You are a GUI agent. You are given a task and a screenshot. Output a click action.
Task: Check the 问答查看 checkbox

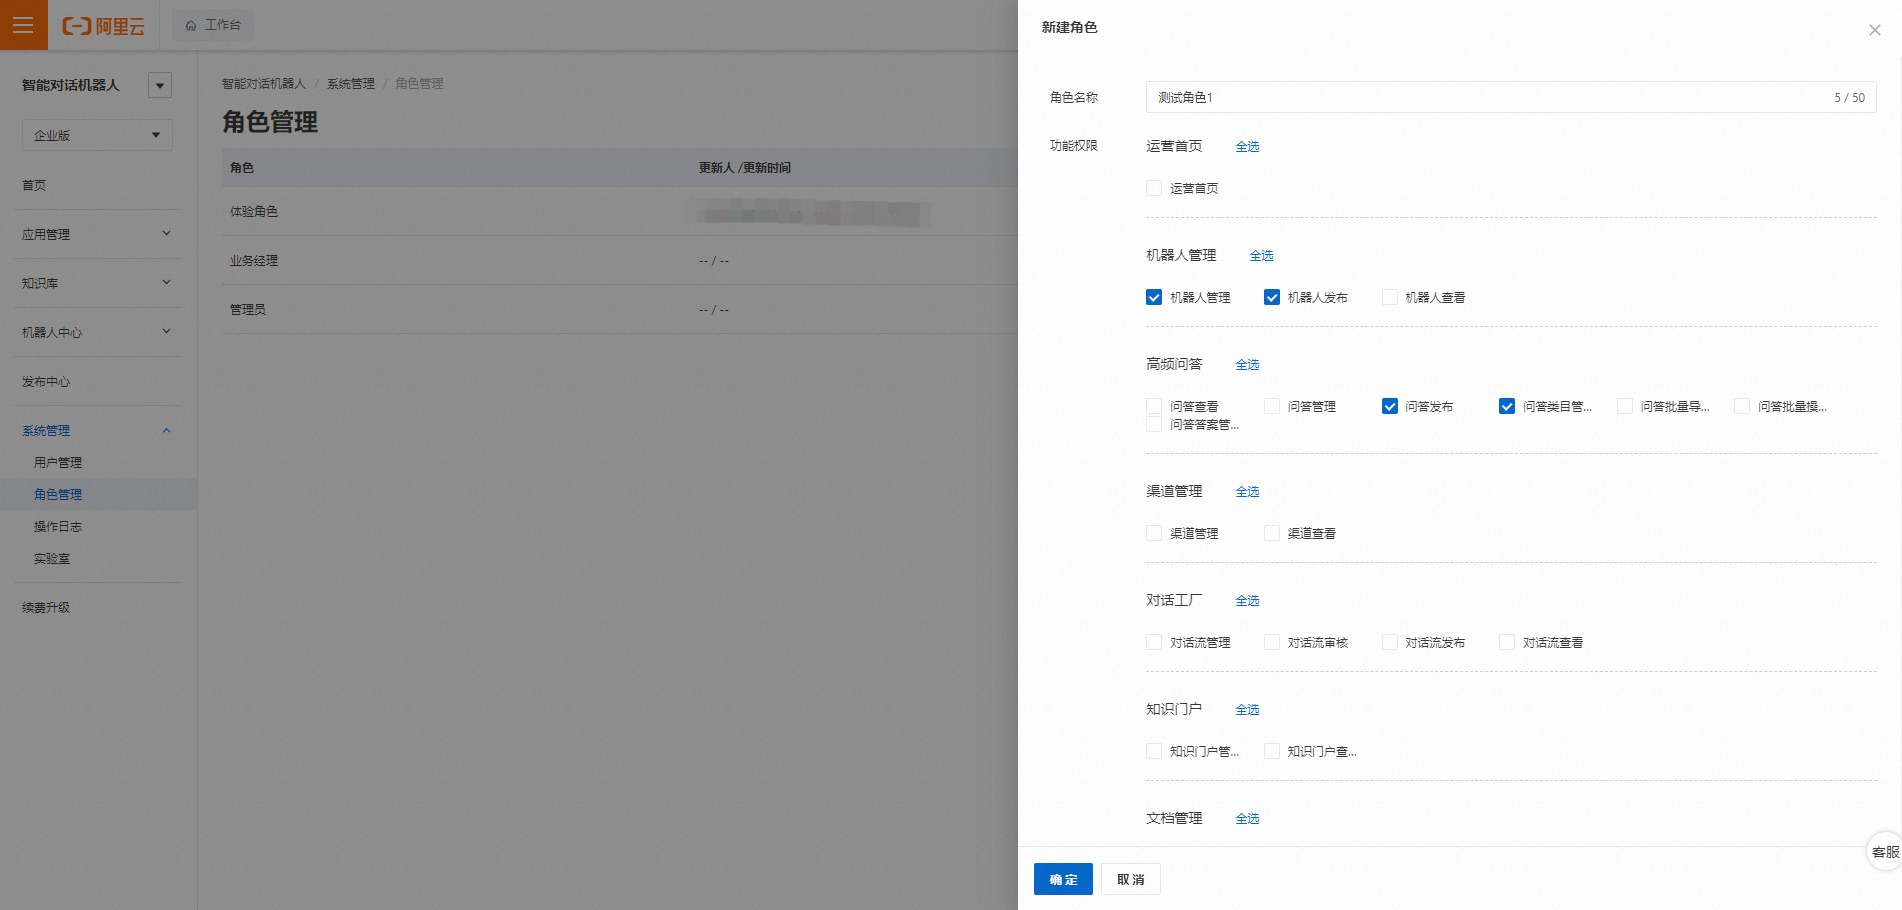click(x=1154, y=406)
